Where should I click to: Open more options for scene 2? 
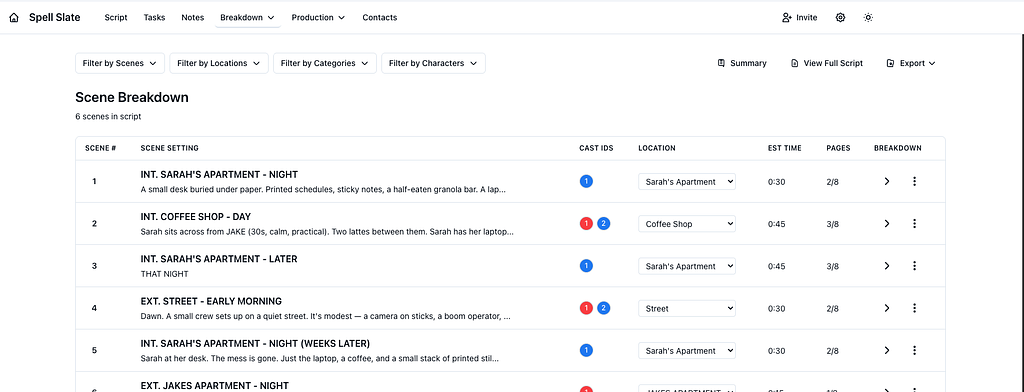tap(914, 223)
